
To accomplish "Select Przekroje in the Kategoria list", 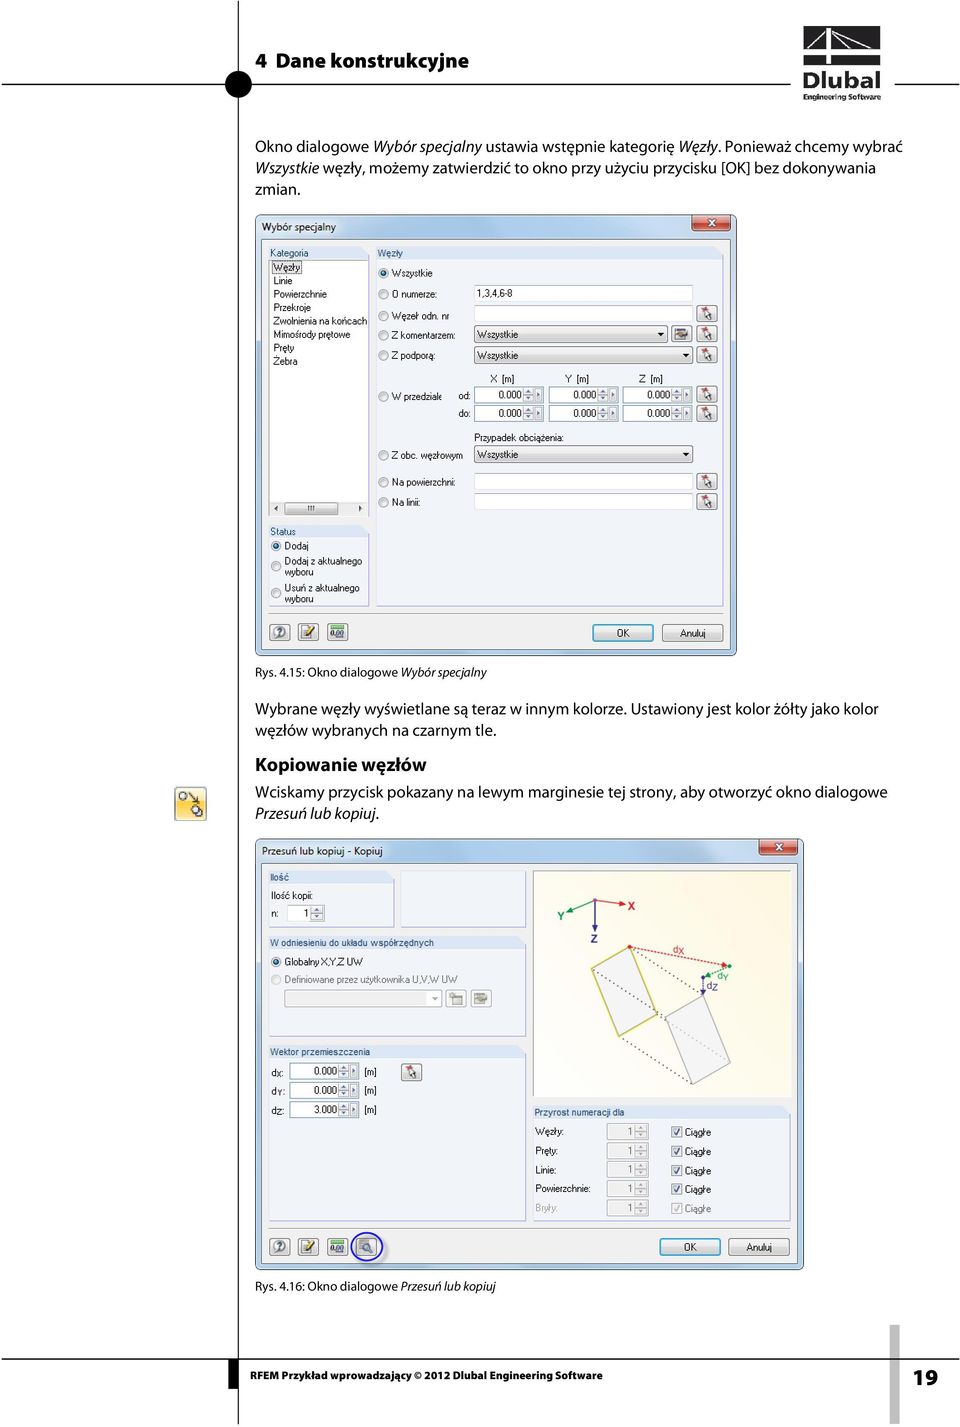I will (292, 308).
